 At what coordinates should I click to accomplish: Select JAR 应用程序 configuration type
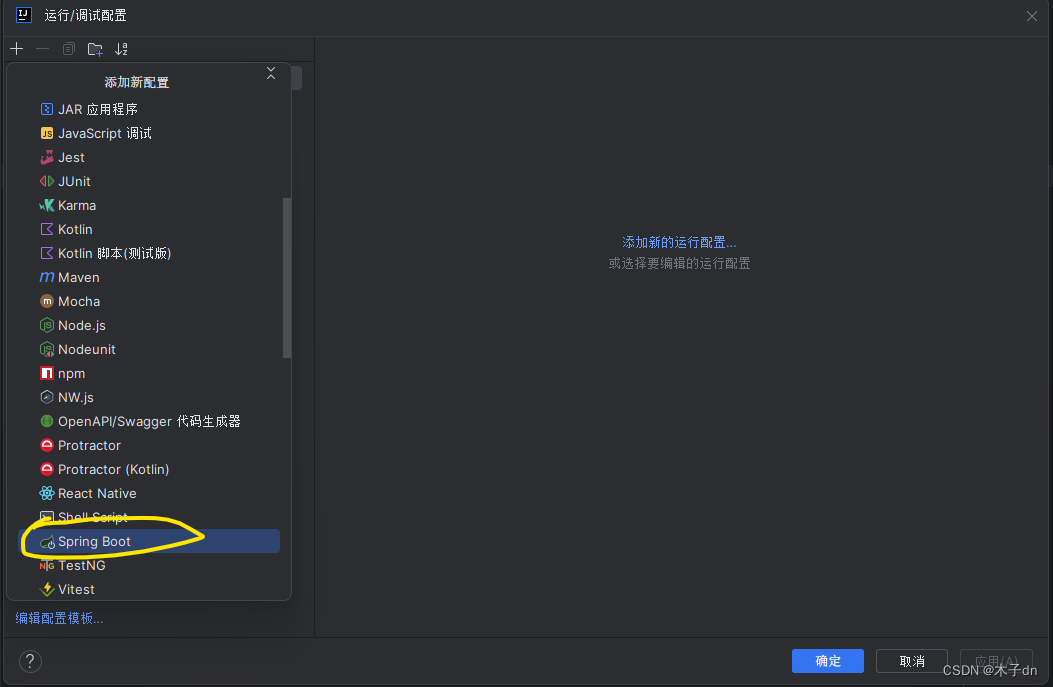pos(148,109)
